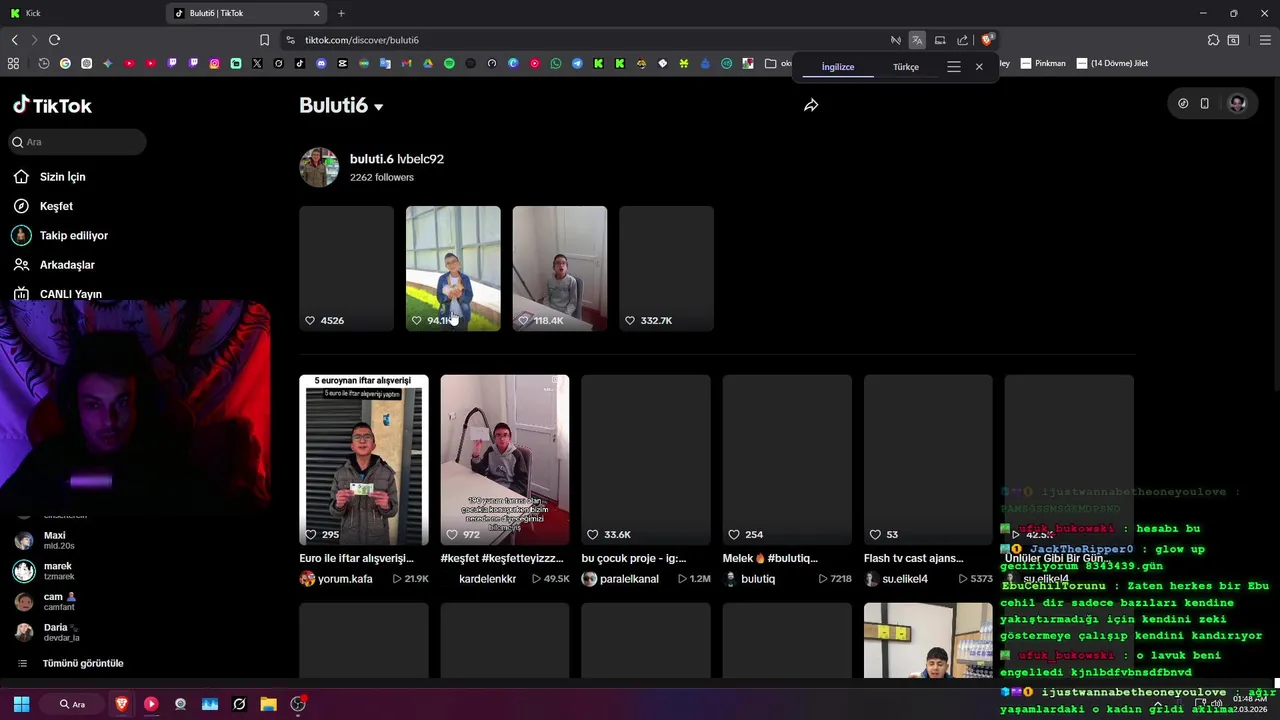This screenshot has height=720, width=1280.
Task: Open profile video with 94.1K likes
Action: click(x=453, y=268)
